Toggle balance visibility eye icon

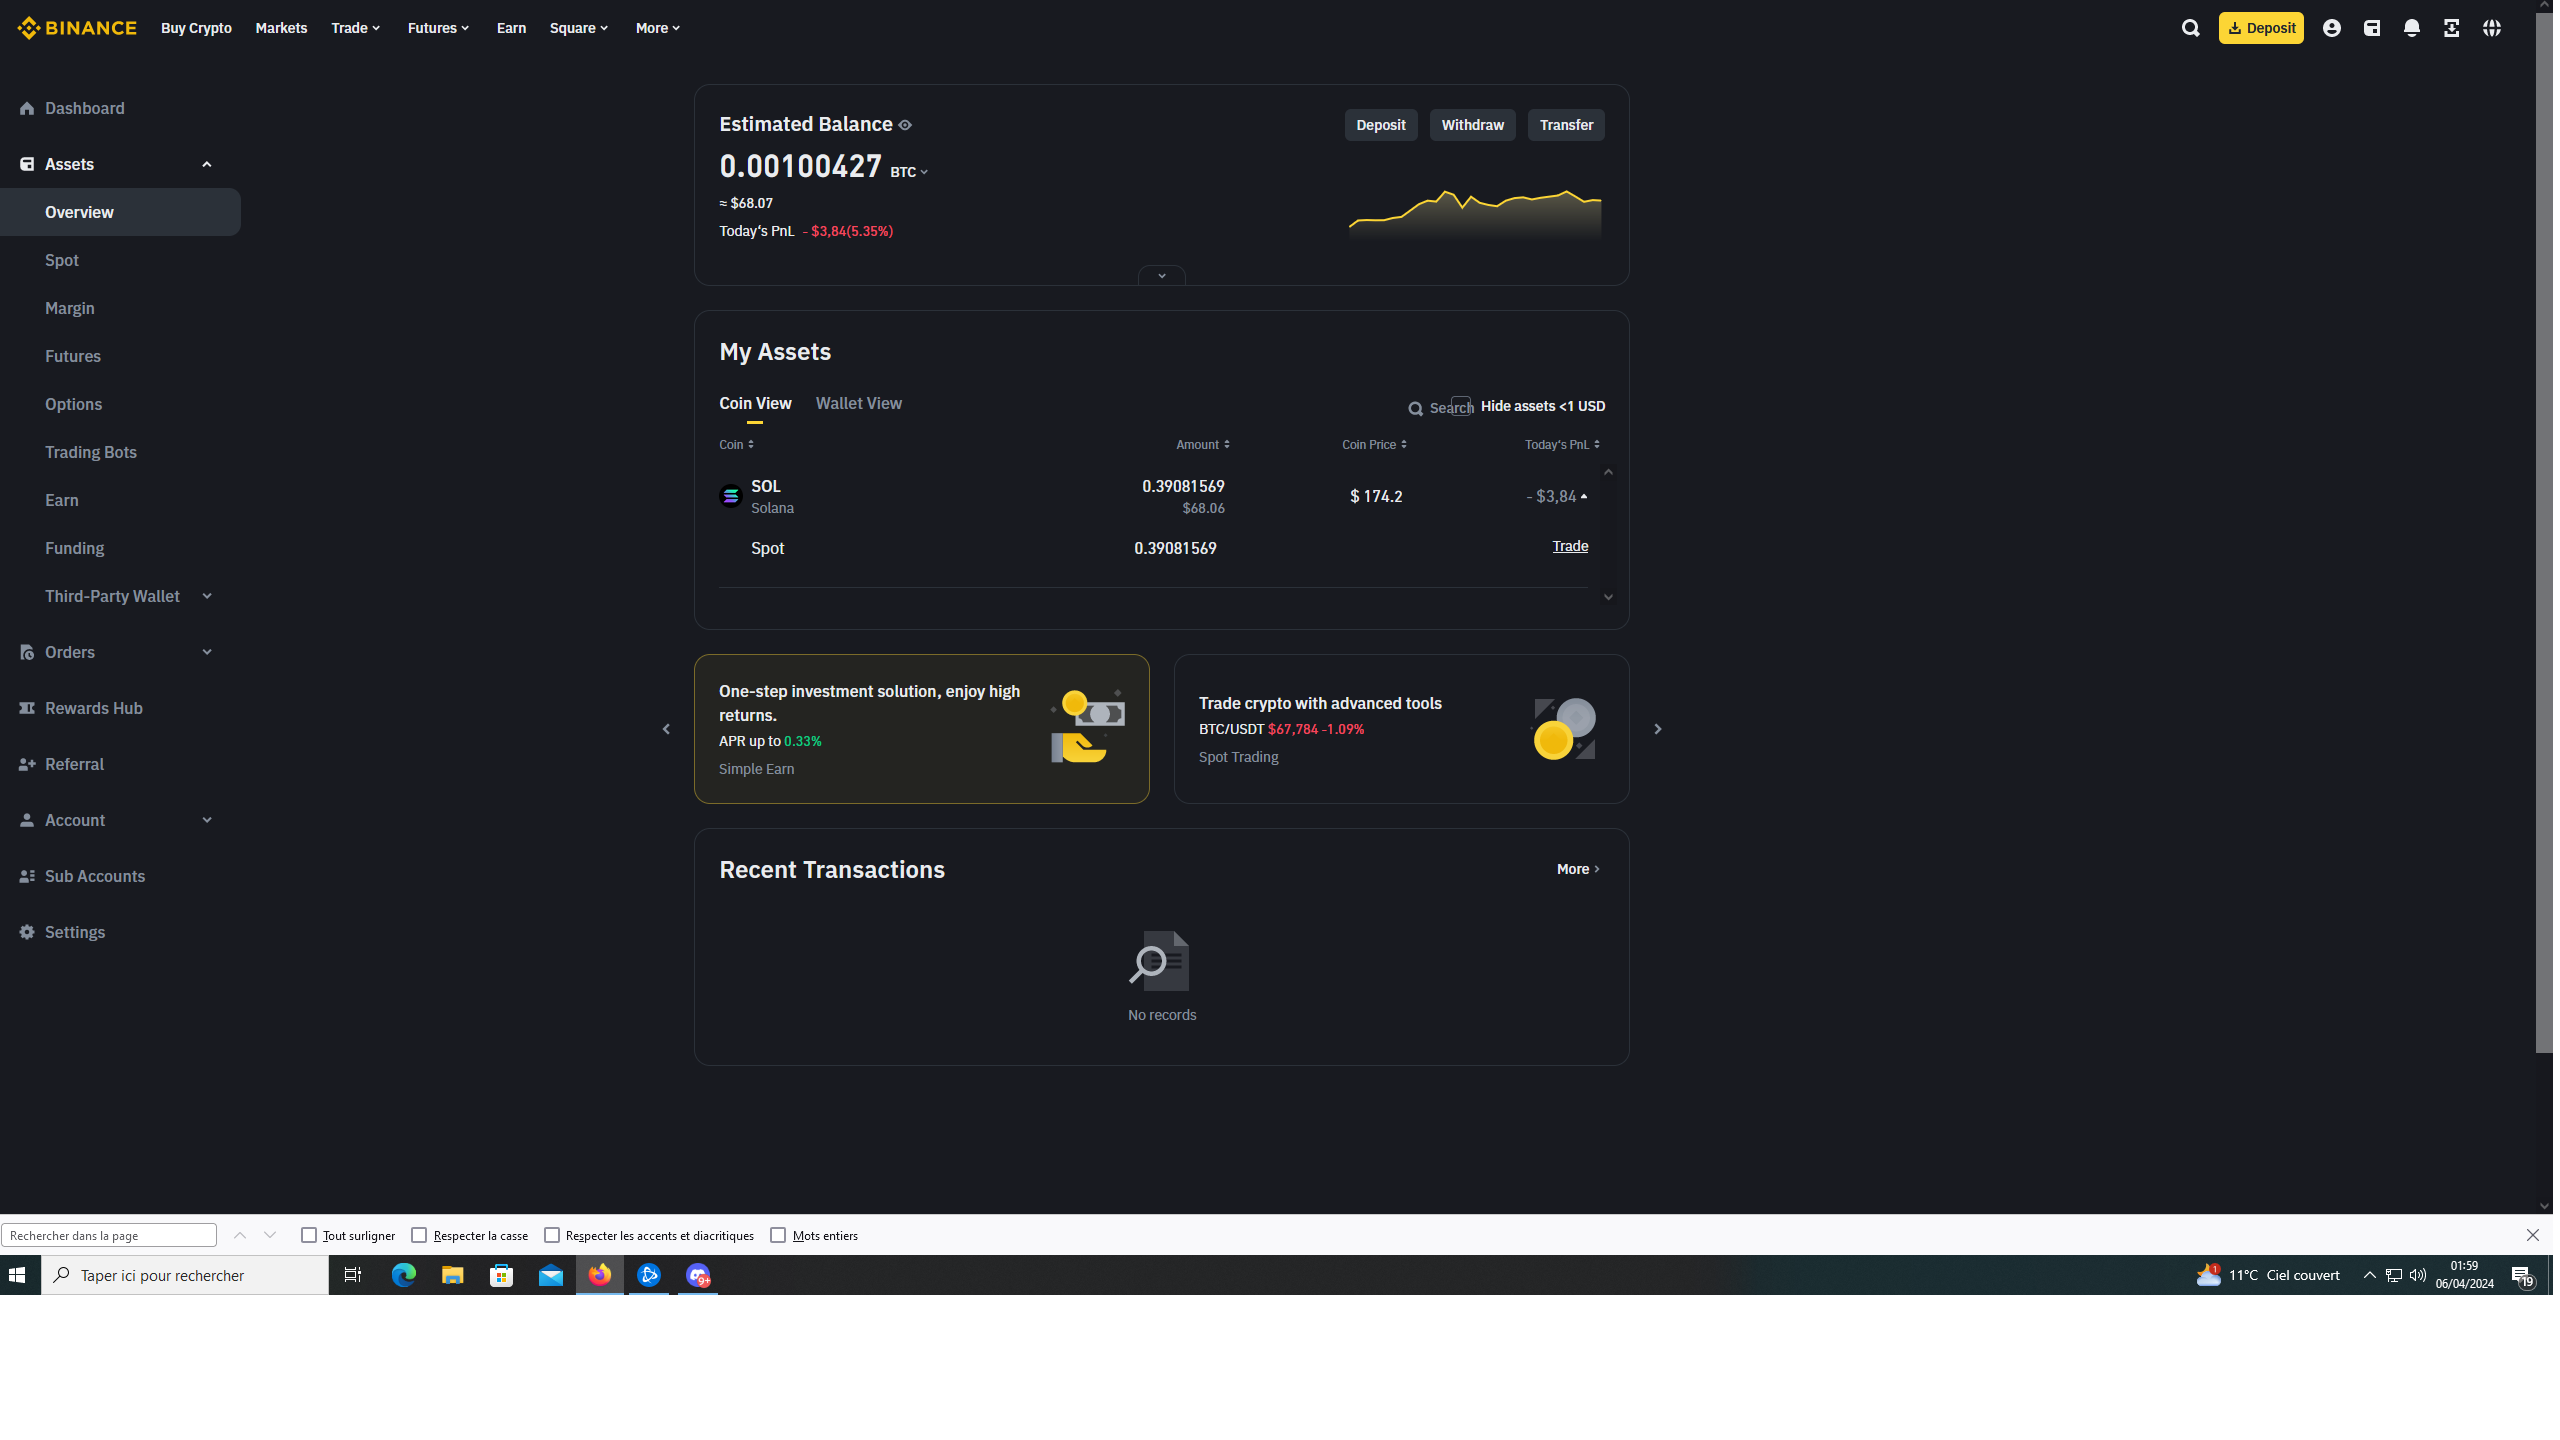pyautogui.click(x=905, y=125)
